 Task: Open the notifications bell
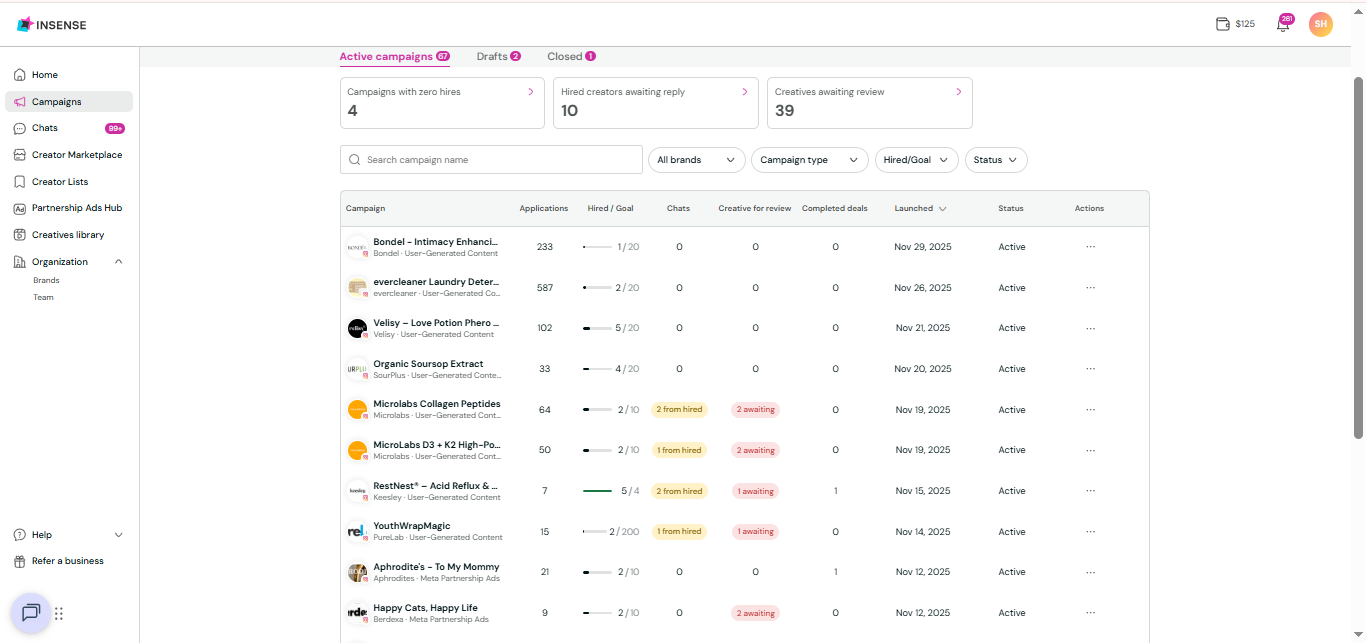(1283, 24)
